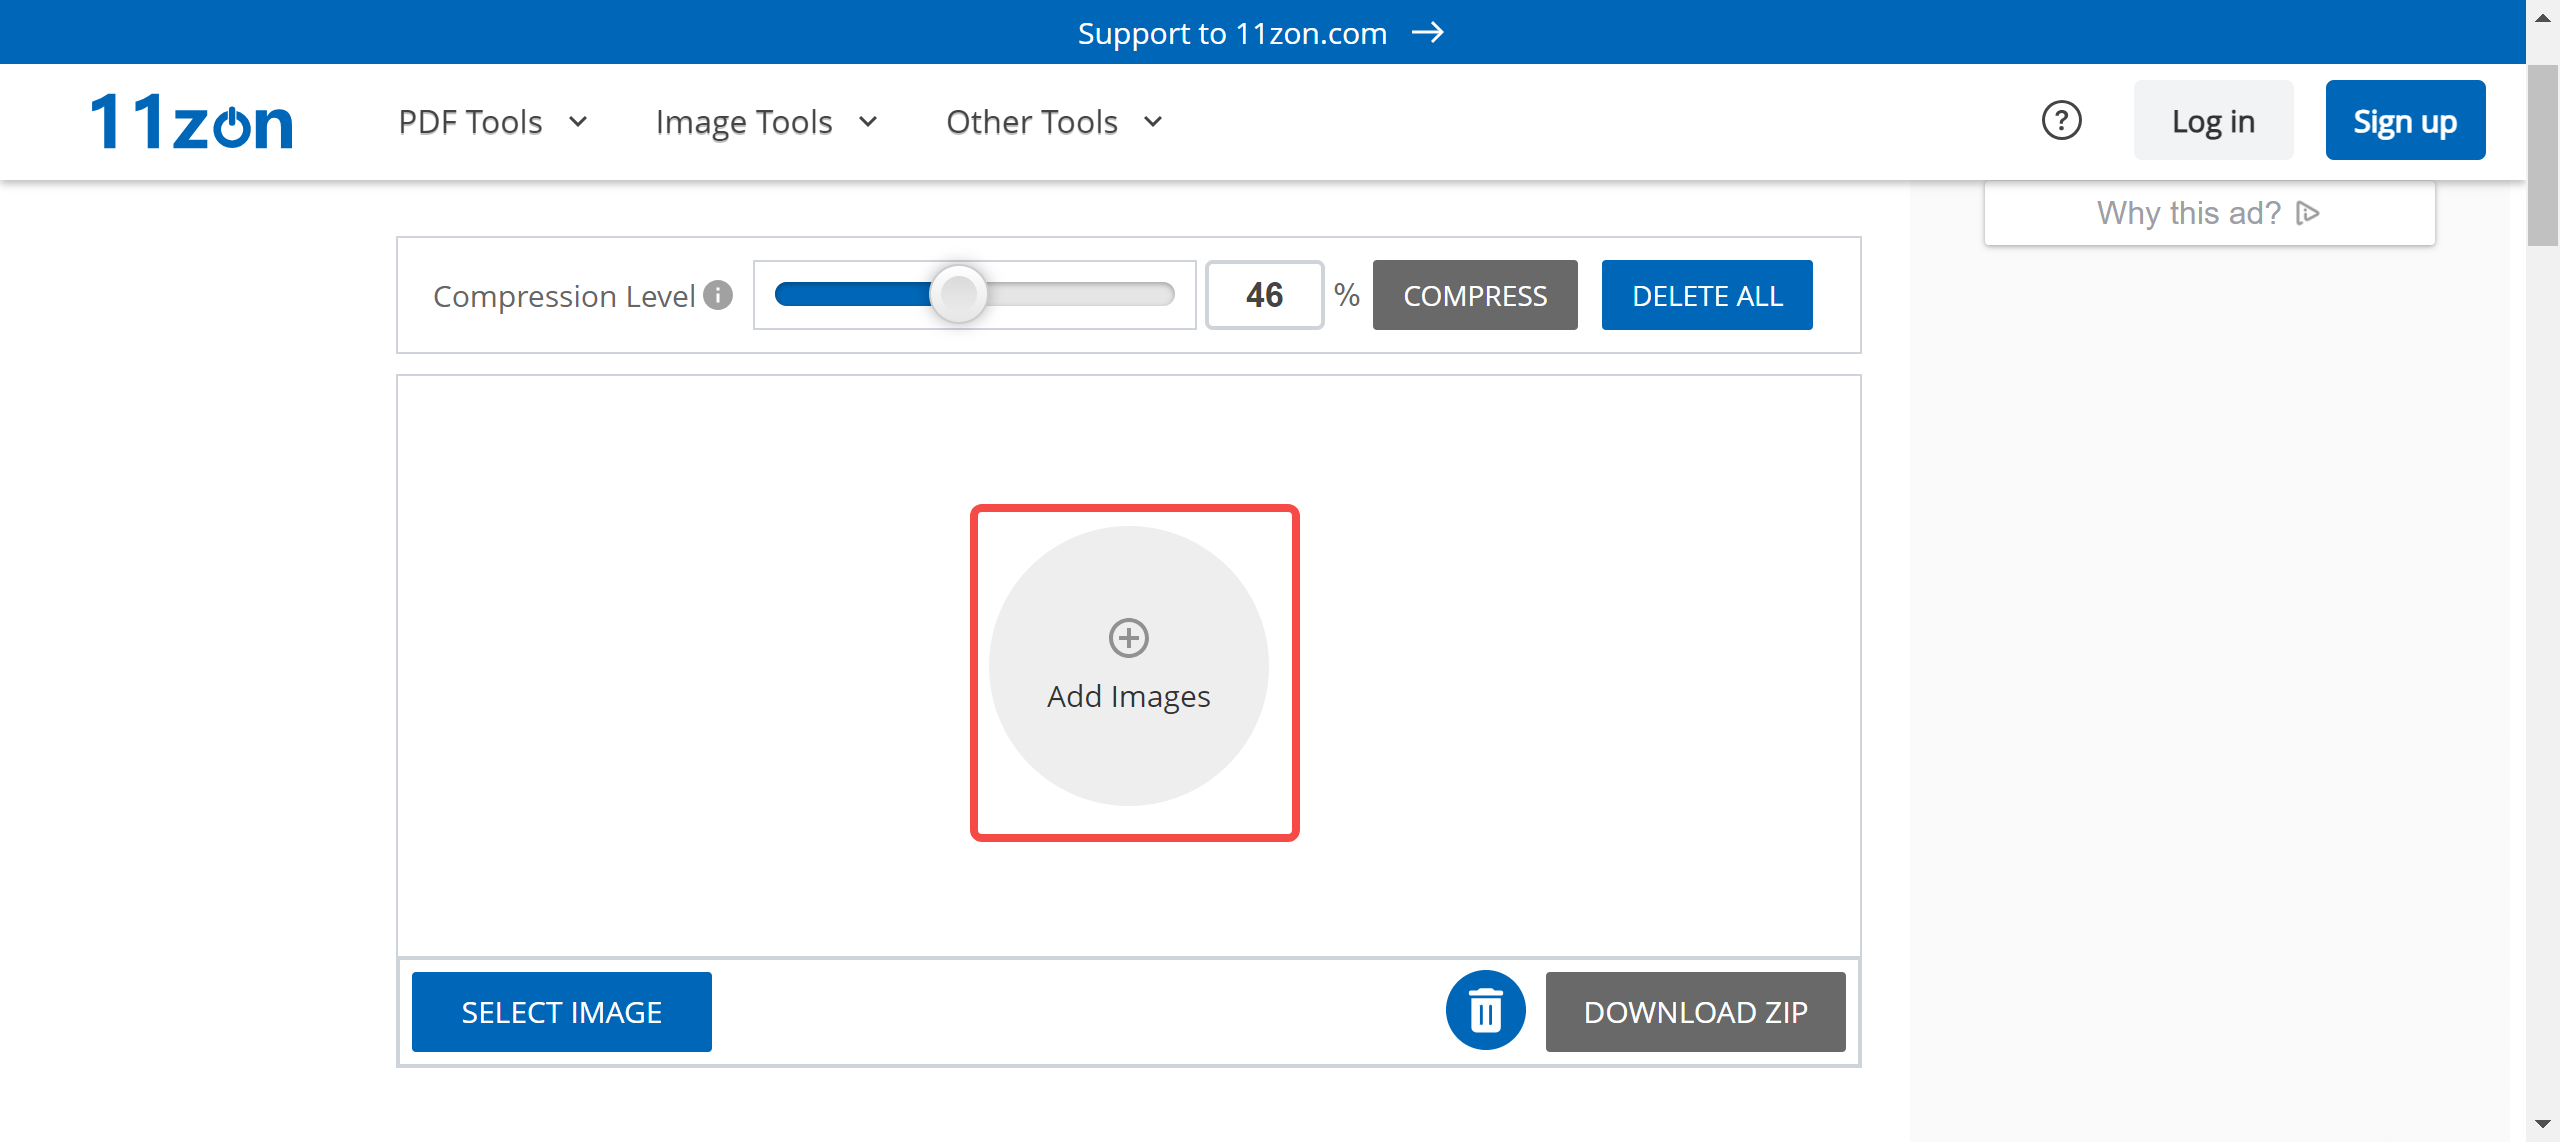
Task: Click the help question mark icon
Action: tap(2060, 121)
